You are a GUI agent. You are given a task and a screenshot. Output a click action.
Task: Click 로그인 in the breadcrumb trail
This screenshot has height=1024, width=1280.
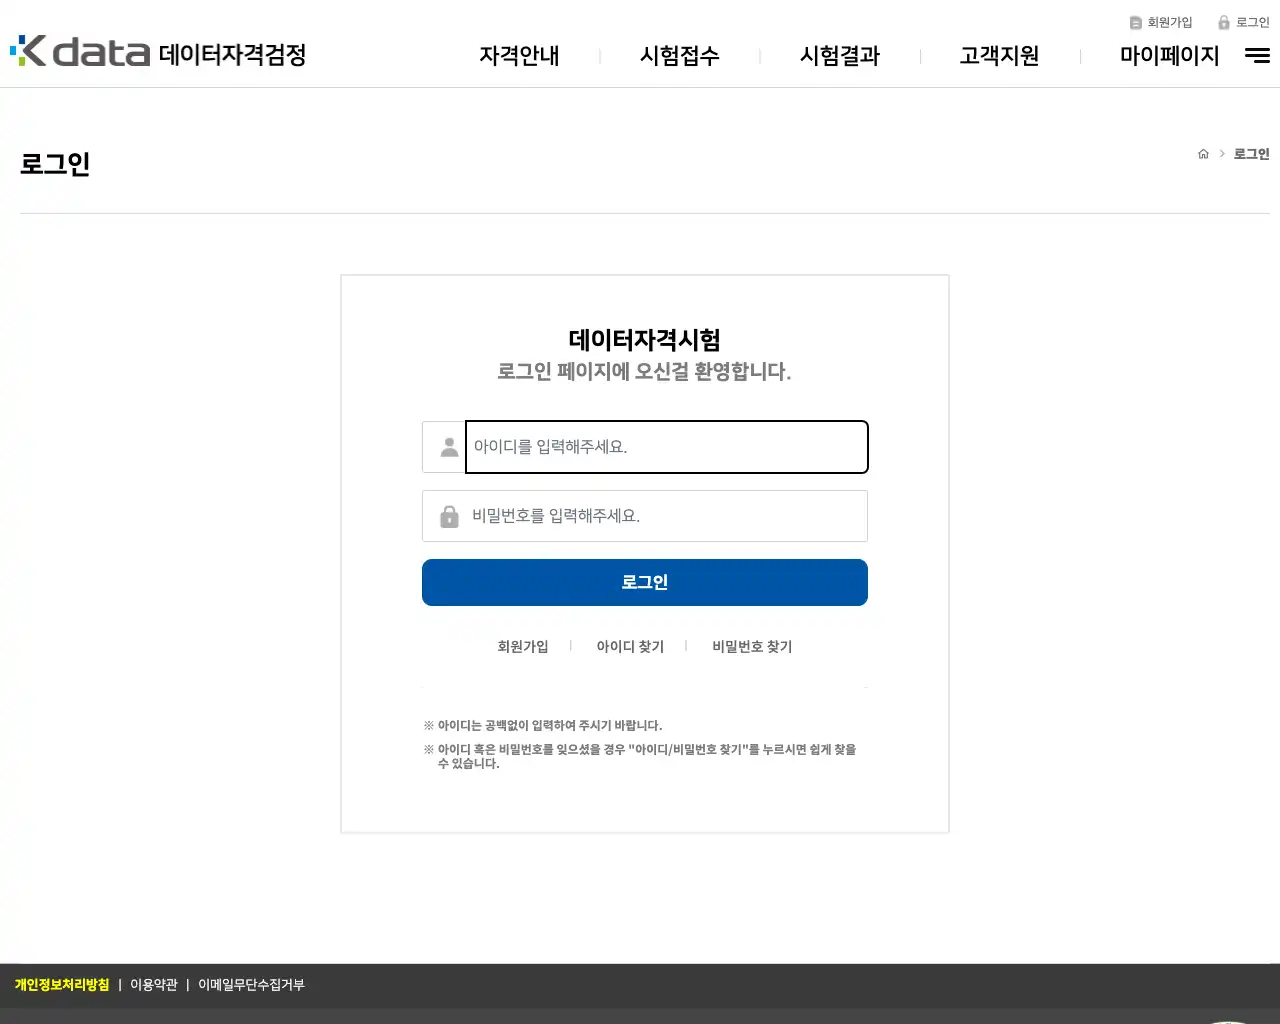click(1250, 153)
